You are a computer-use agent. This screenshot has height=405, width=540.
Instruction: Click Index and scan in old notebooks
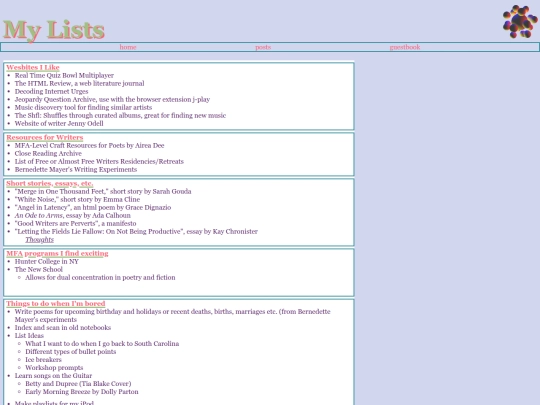(x=63, y=328)
